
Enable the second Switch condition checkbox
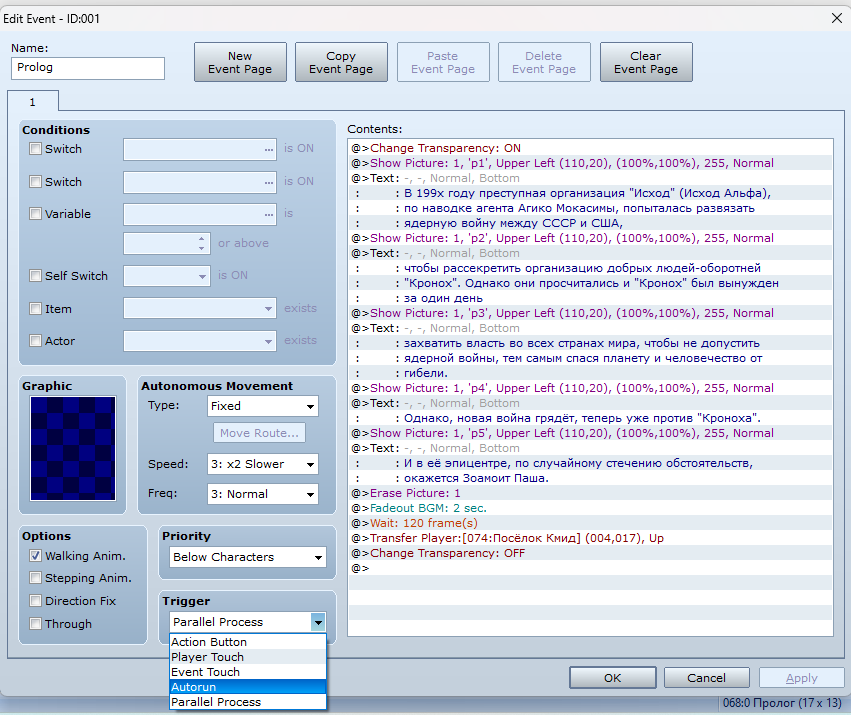[x=35, y=182]
